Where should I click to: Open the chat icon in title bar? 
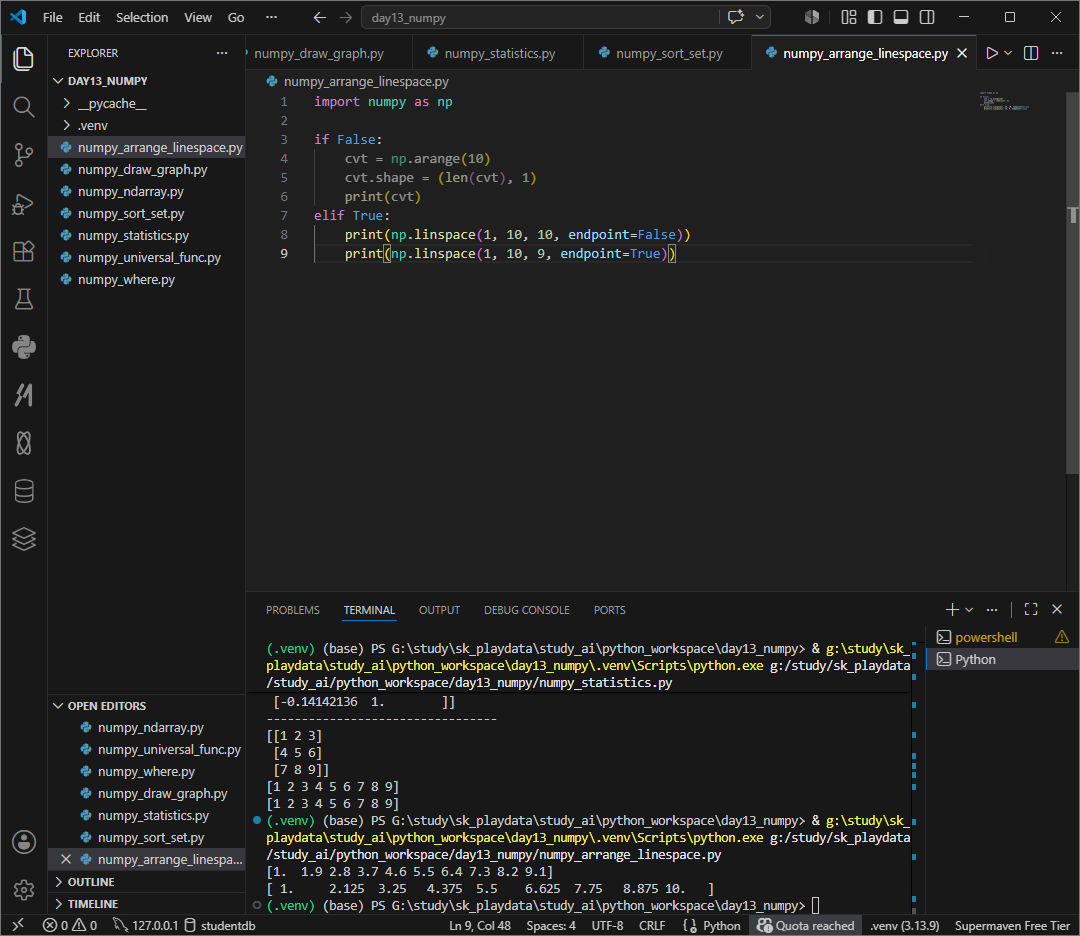pos(736,17)
